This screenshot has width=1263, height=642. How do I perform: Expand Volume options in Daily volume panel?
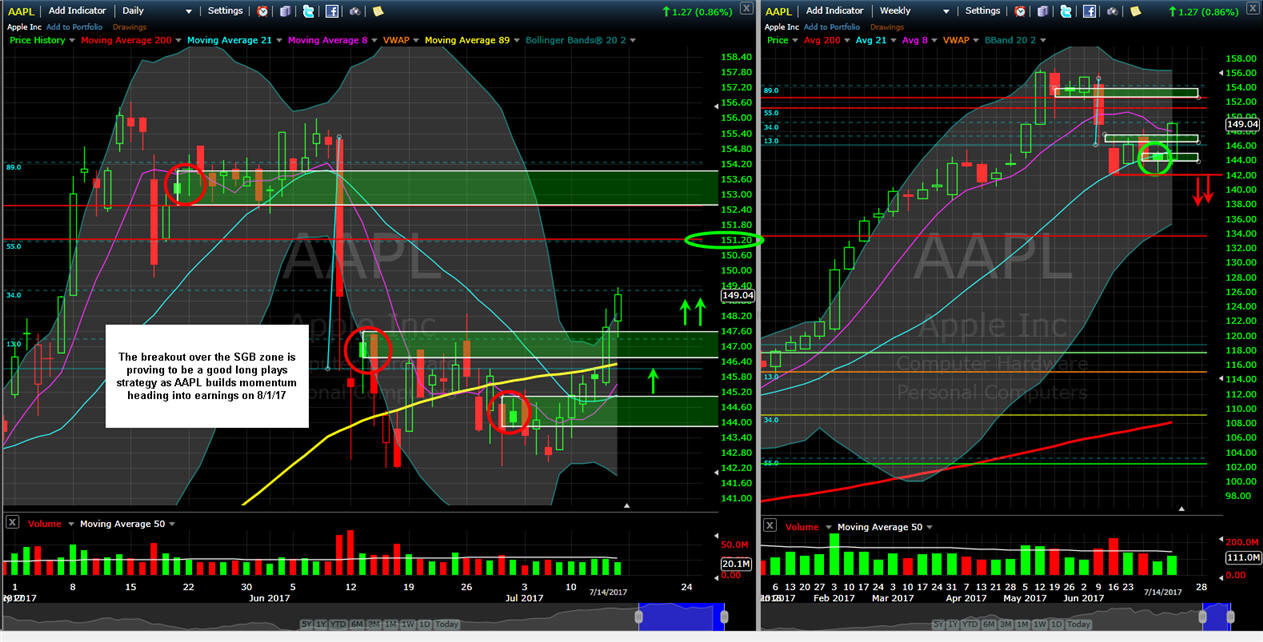[69, 524]
